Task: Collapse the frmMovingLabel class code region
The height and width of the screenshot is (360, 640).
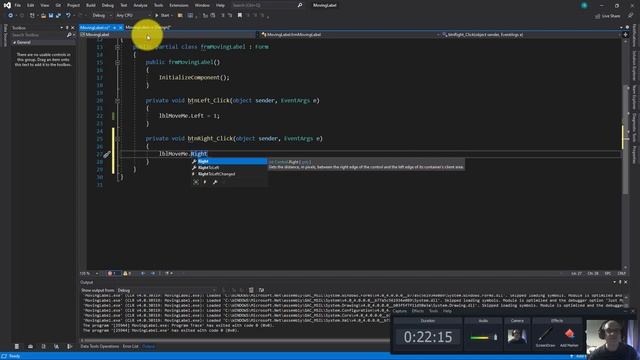Action: click(x=118, y=47)
